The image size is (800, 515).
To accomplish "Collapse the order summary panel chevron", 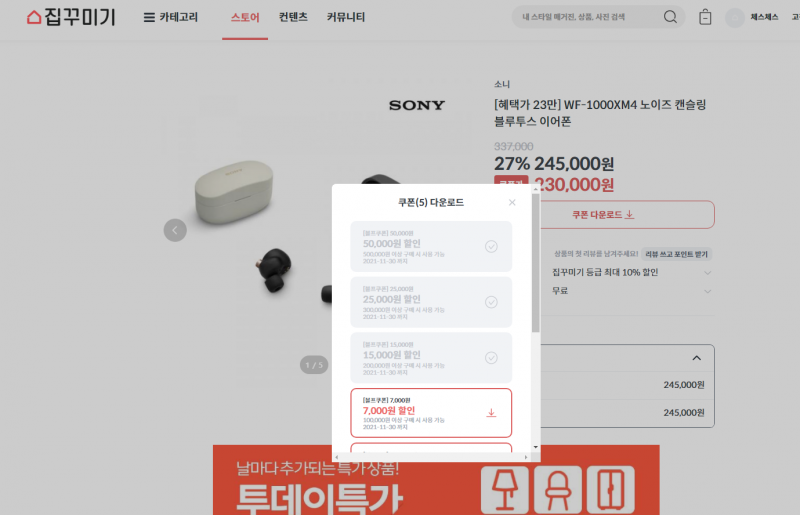I will [x=696, y=358].
